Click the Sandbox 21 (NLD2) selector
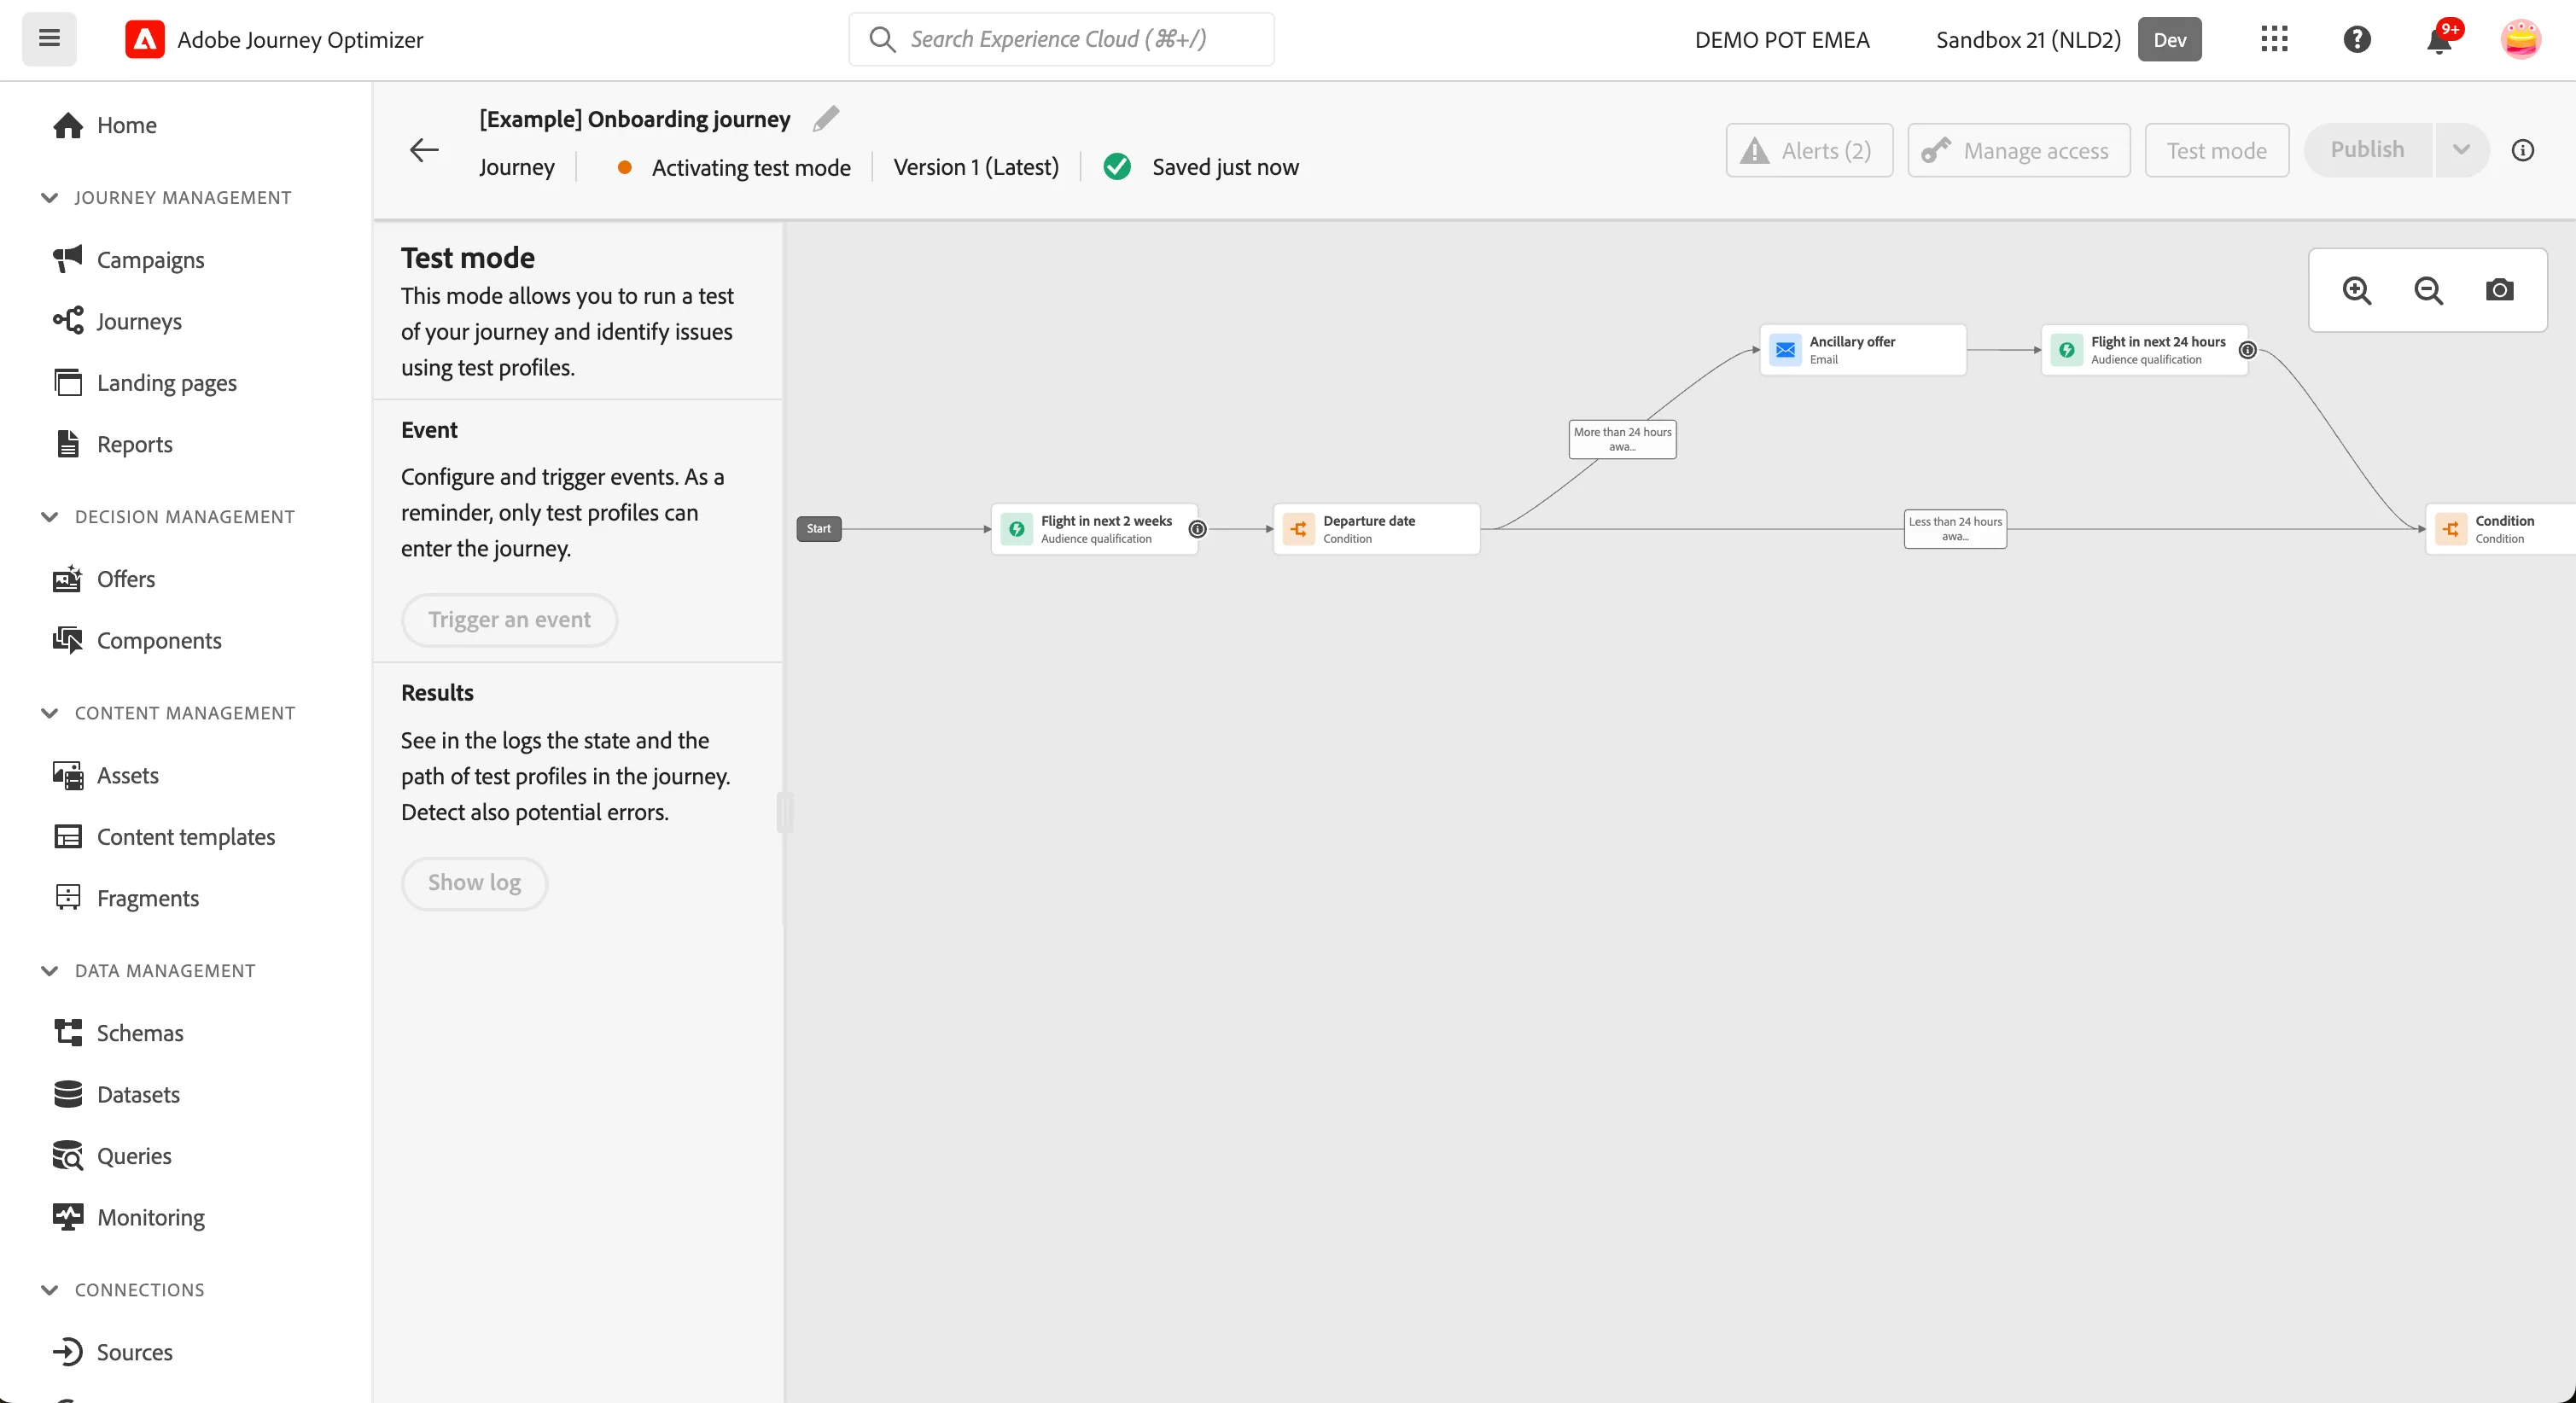2576x1403 pixels. (2028, 39)
